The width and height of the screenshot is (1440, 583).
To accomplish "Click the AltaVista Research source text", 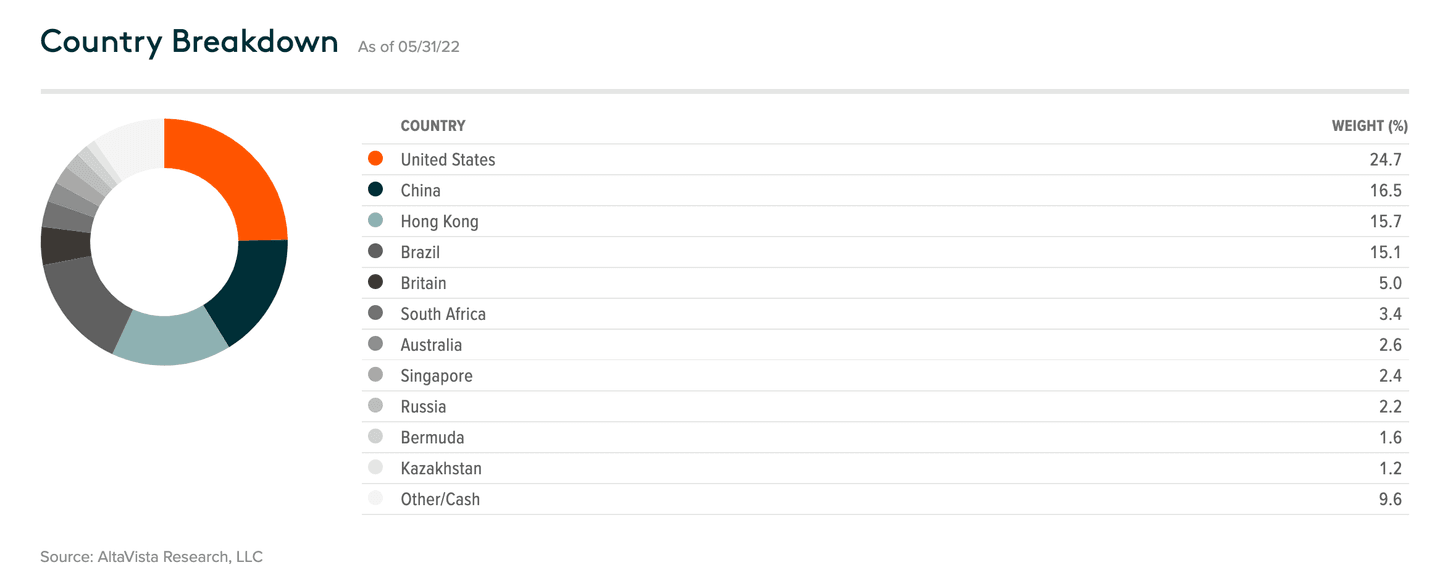I will click(151, 557).
